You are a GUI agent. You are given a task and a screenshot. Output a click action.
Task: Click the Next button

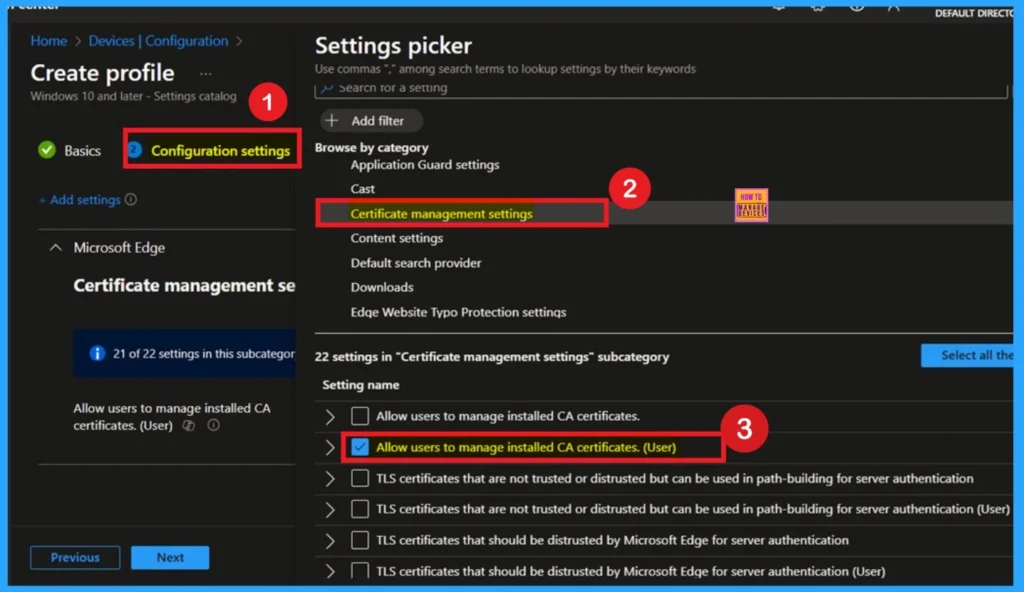(x=170, y=557)
